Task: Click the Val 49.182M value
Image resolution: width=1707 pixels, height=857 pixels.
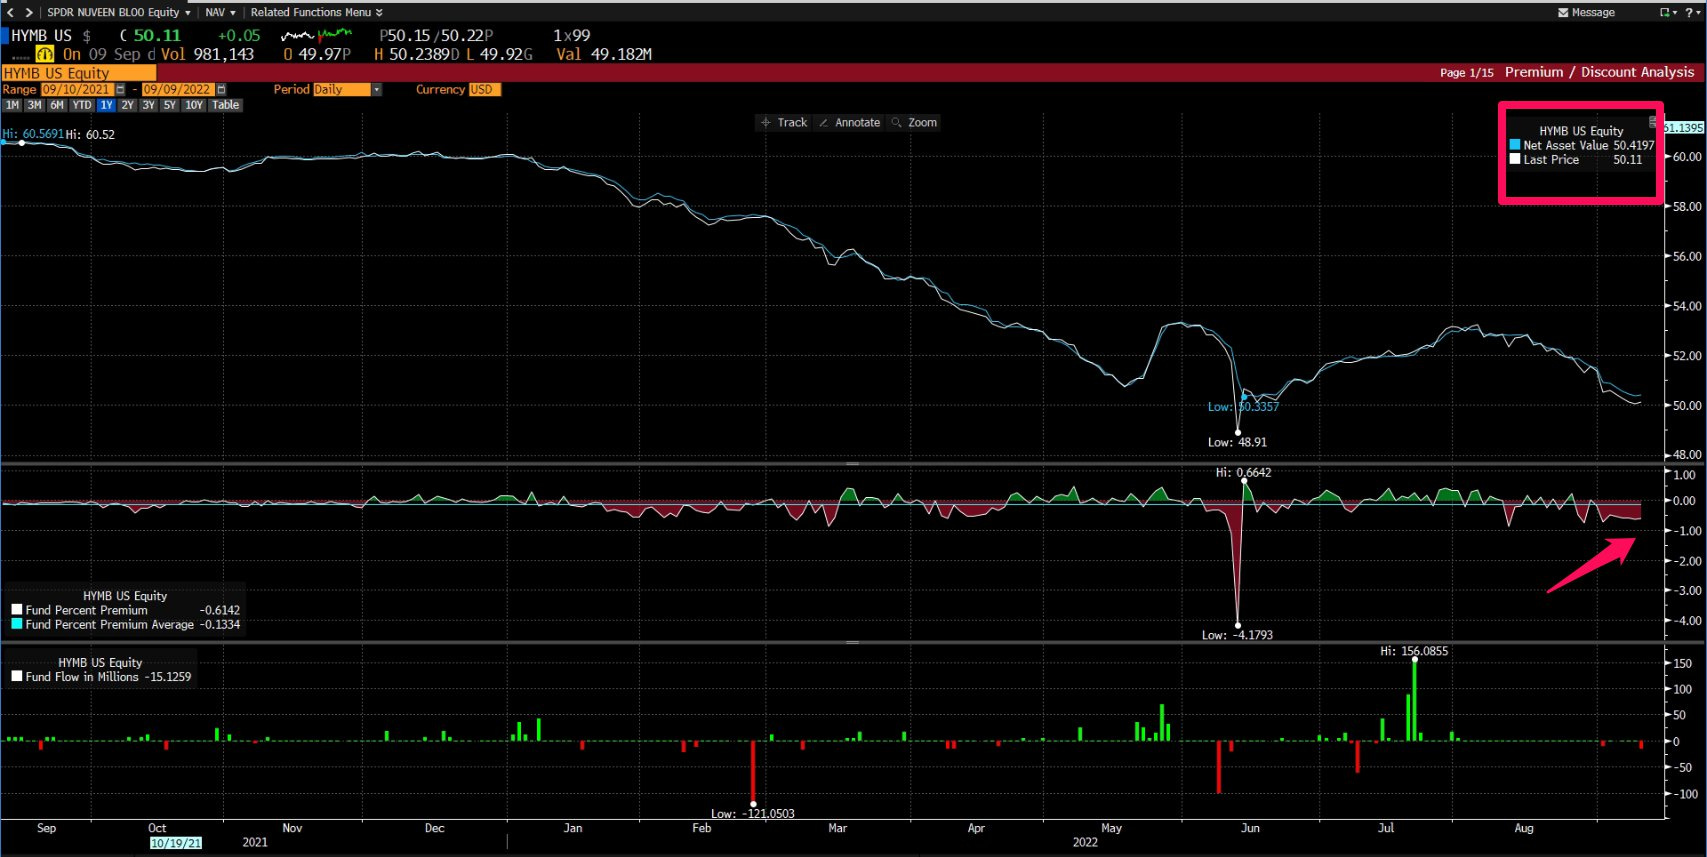Action: [604, 54]
